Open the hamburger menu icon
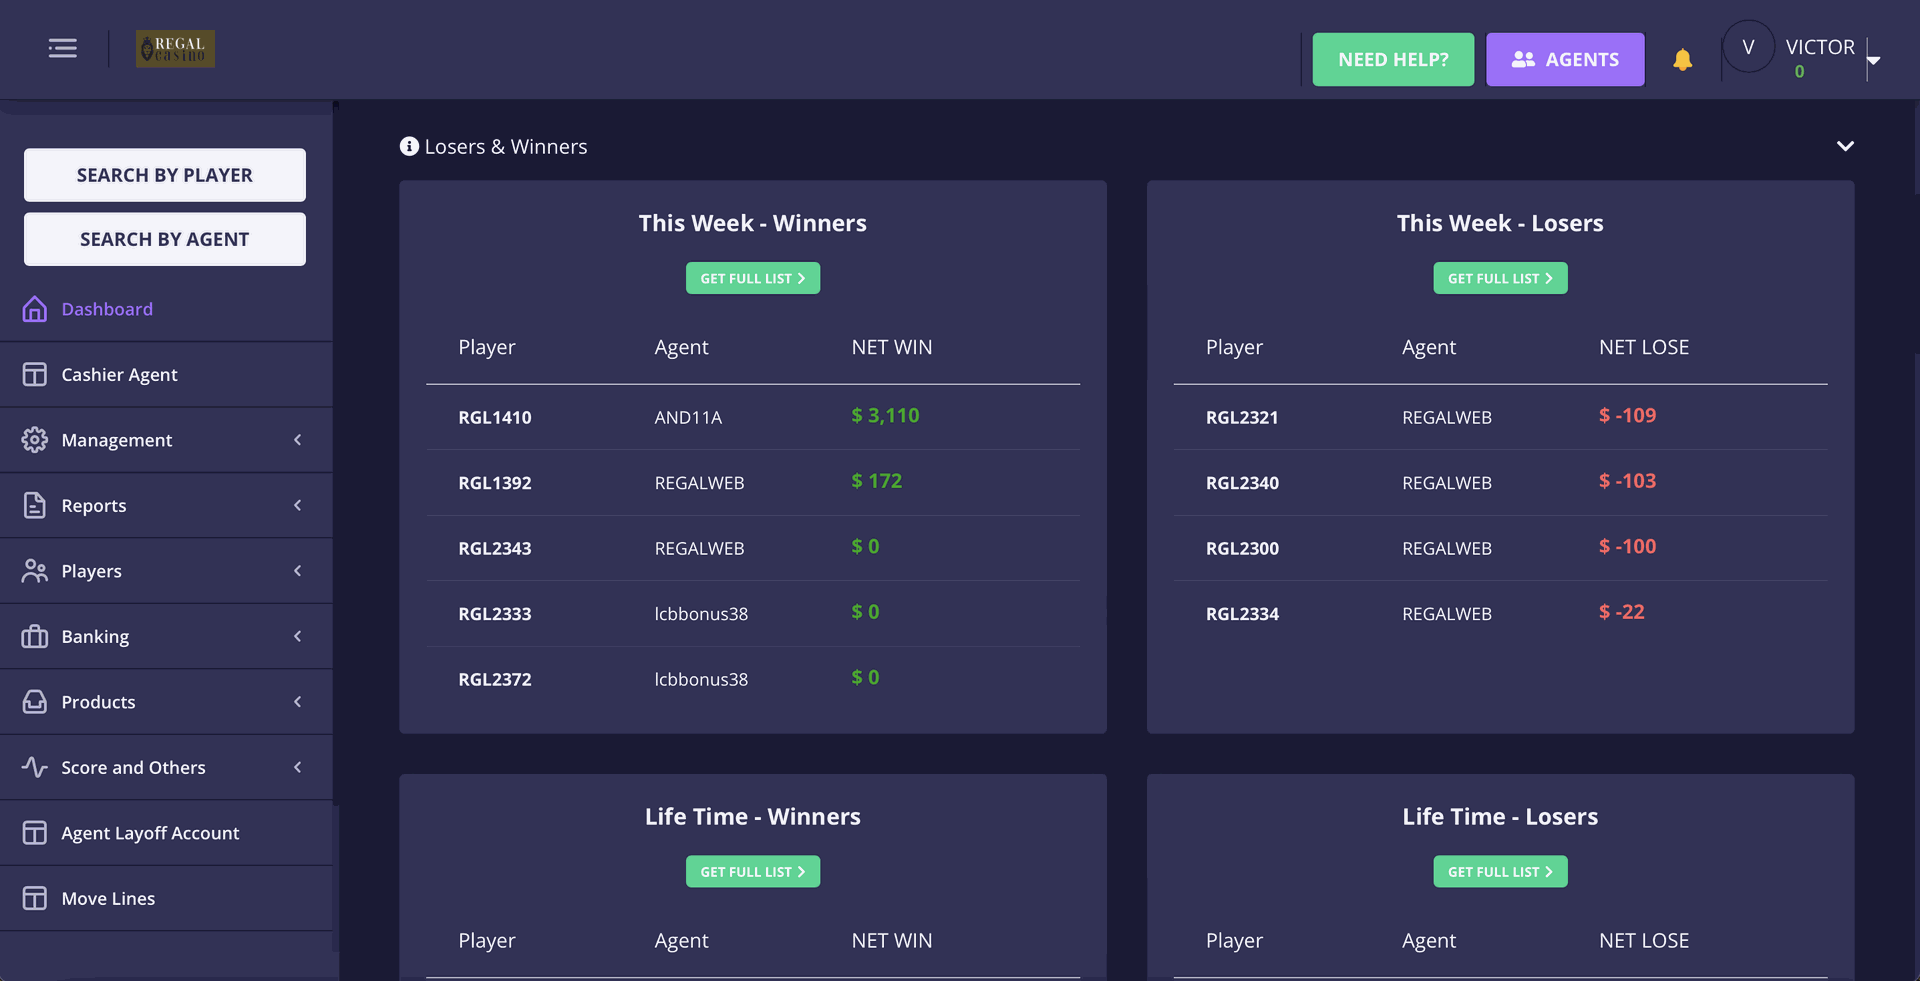 [x=62, y=48]
